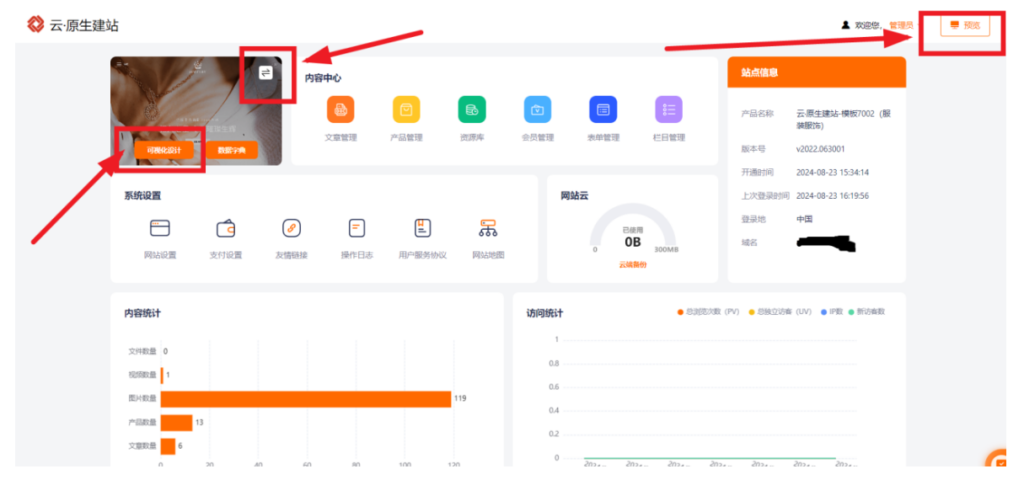Open 友情链接 friendly links icon
The image size is (1024, 485).
[291, 228]
